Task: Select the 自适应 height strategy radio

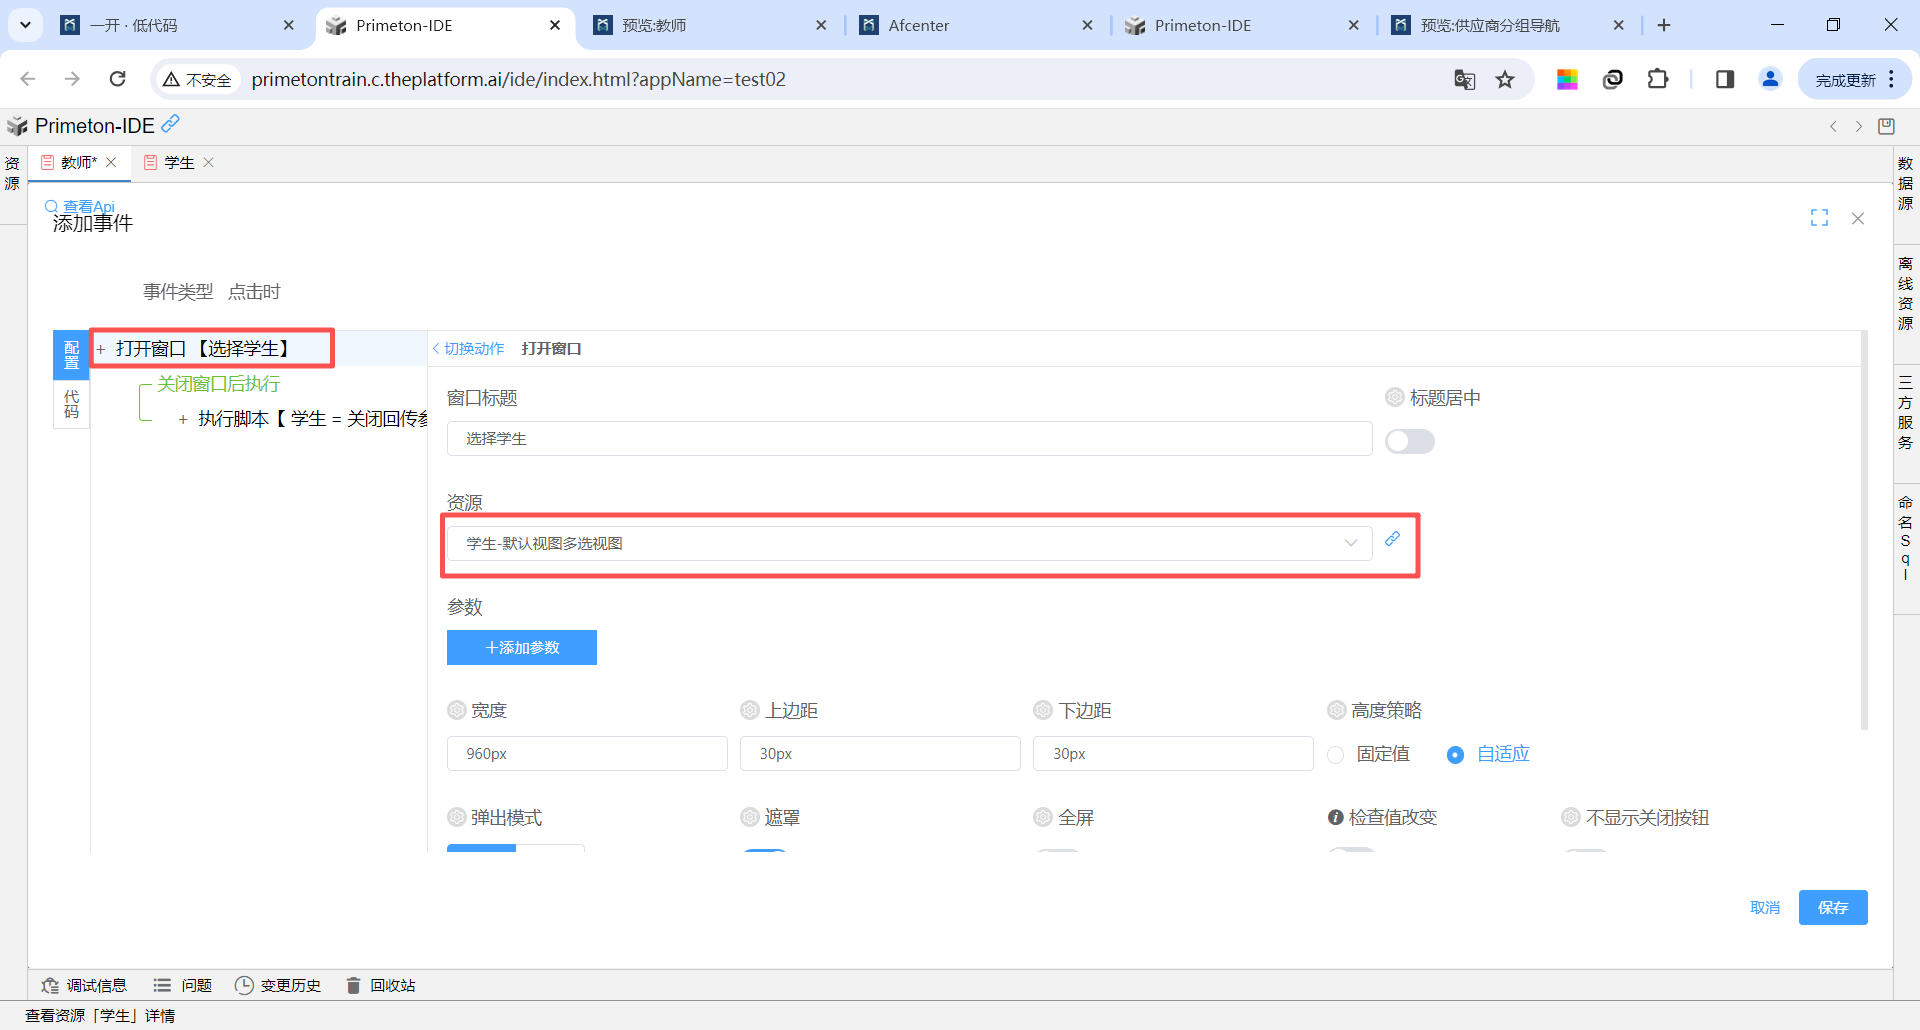Action: pyautogui.click(x=1455, y=755)
